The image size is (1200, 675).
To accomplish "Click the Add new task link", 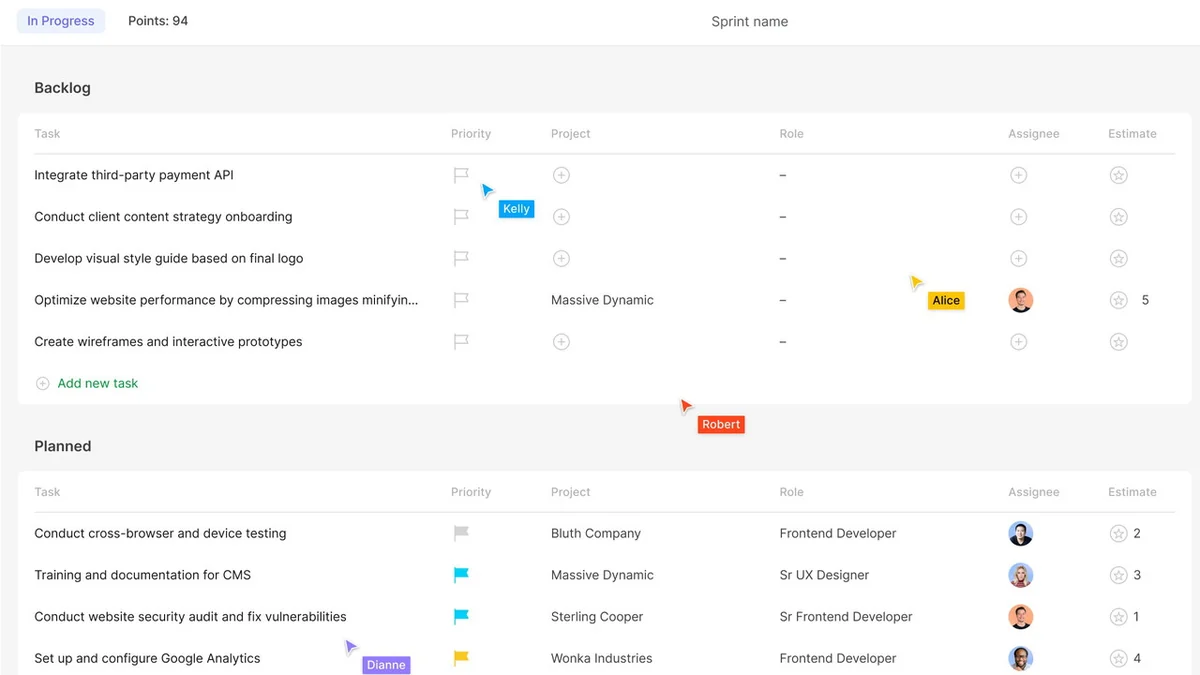I will (97, 383).
